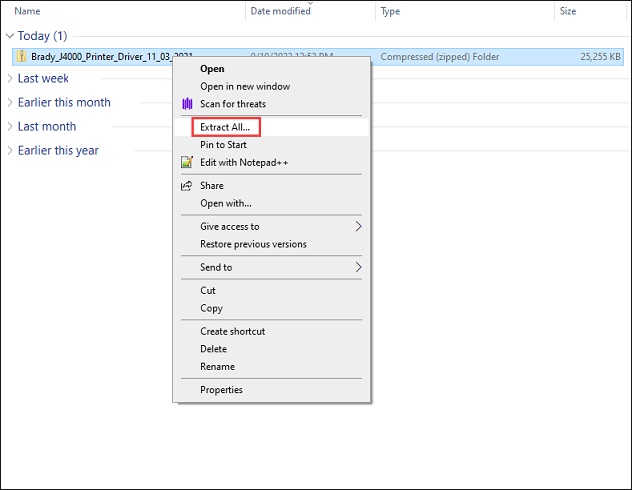Open the Send to submenu arrow
Viewport: 632px width, 490px height.
[358, 267]
